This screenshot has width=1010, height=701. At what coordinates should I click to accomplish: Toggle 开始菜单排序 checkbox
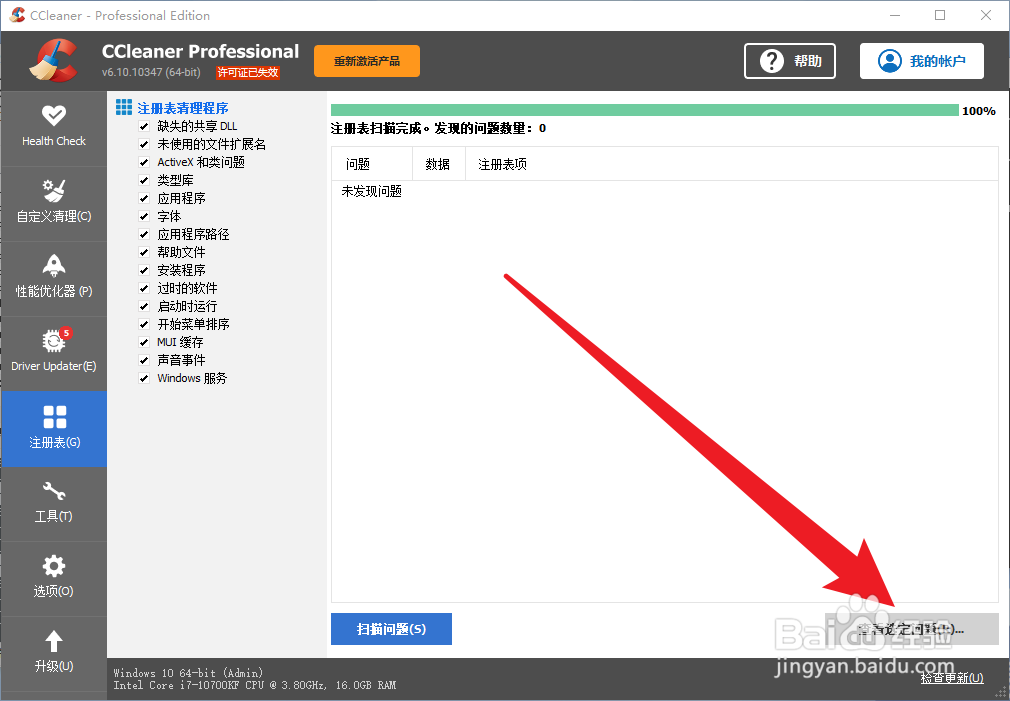(144, 325)
